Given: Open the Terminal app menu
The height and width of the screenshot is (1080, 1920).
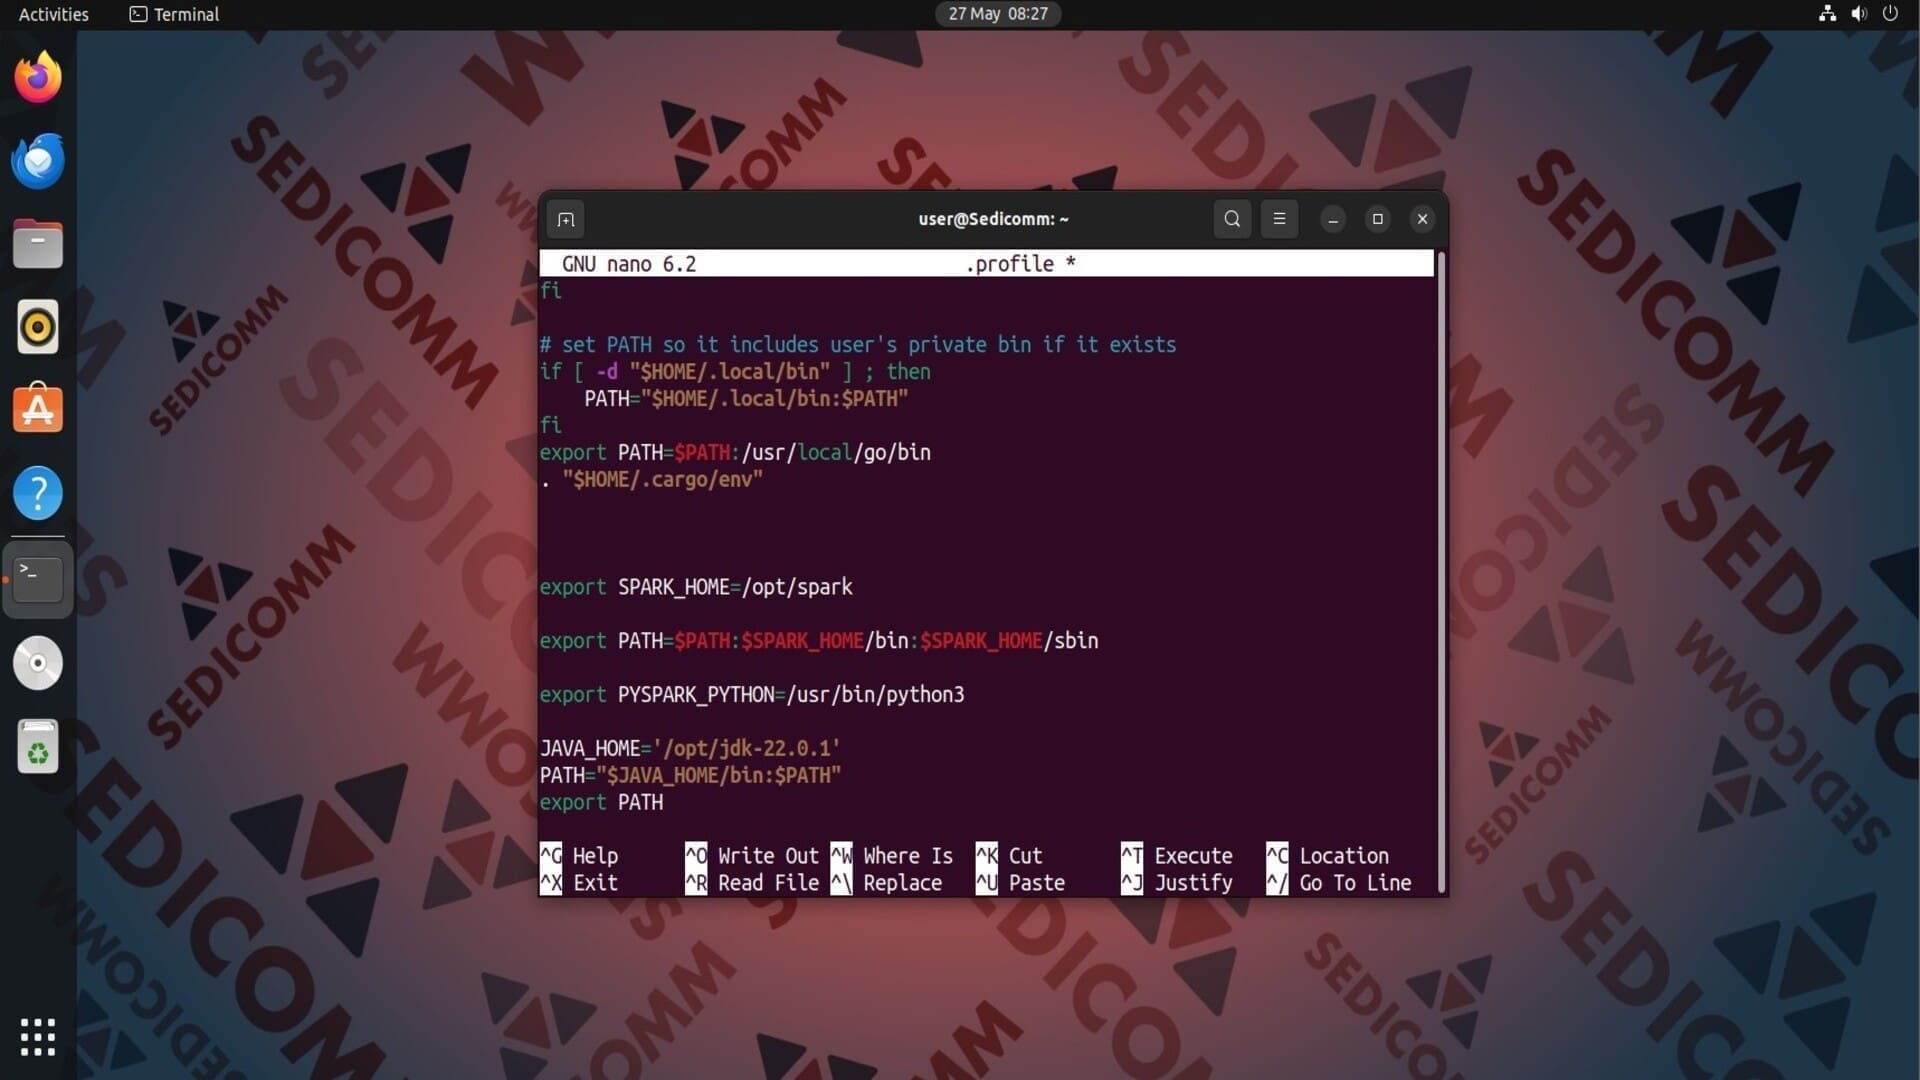Looking at the screenshot, I should point(175,14).
